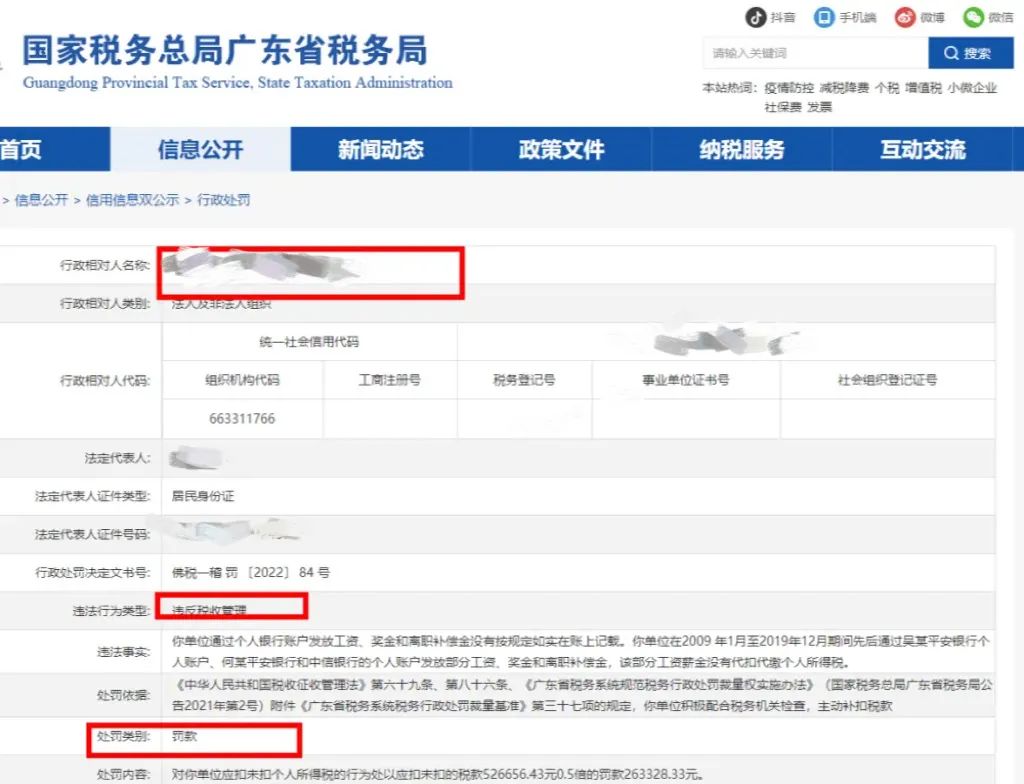The width and height of the screenshot is (1024, 784).
Task: Click the 发票 hot keyword link
Action: click(x=820, y=107)
